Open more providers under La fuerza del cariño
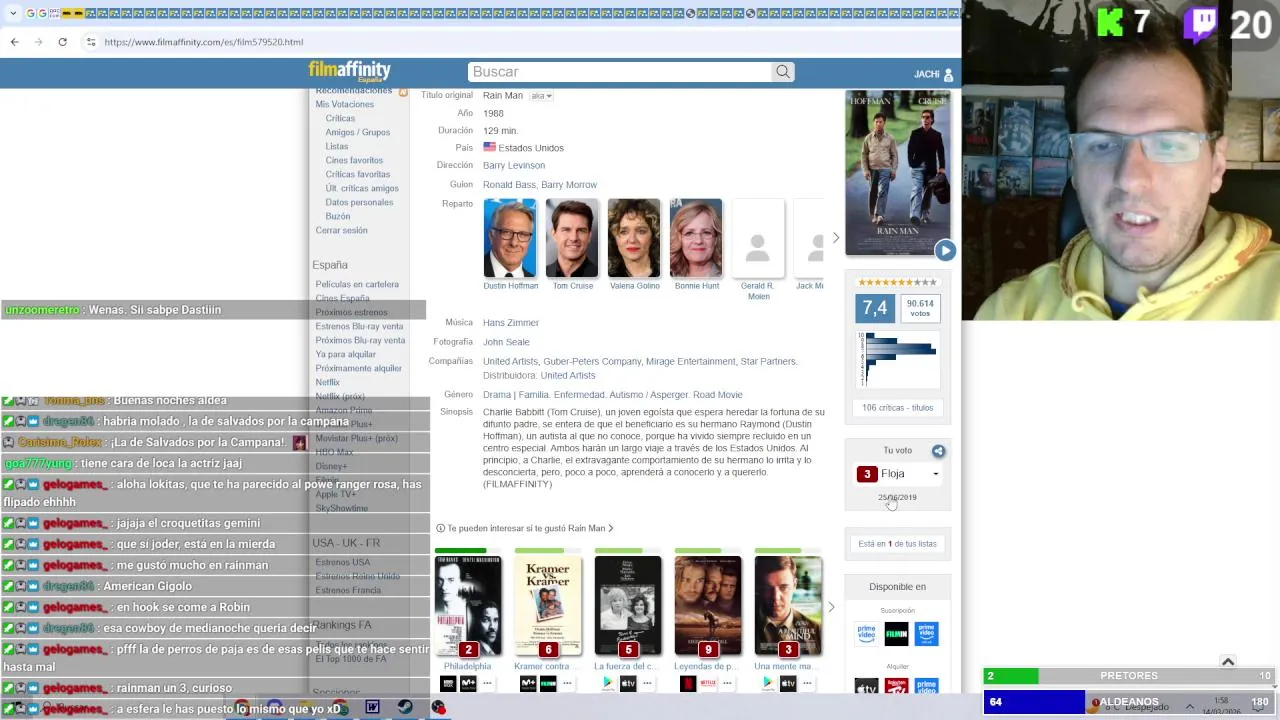1280x720 pixels. 647,683
